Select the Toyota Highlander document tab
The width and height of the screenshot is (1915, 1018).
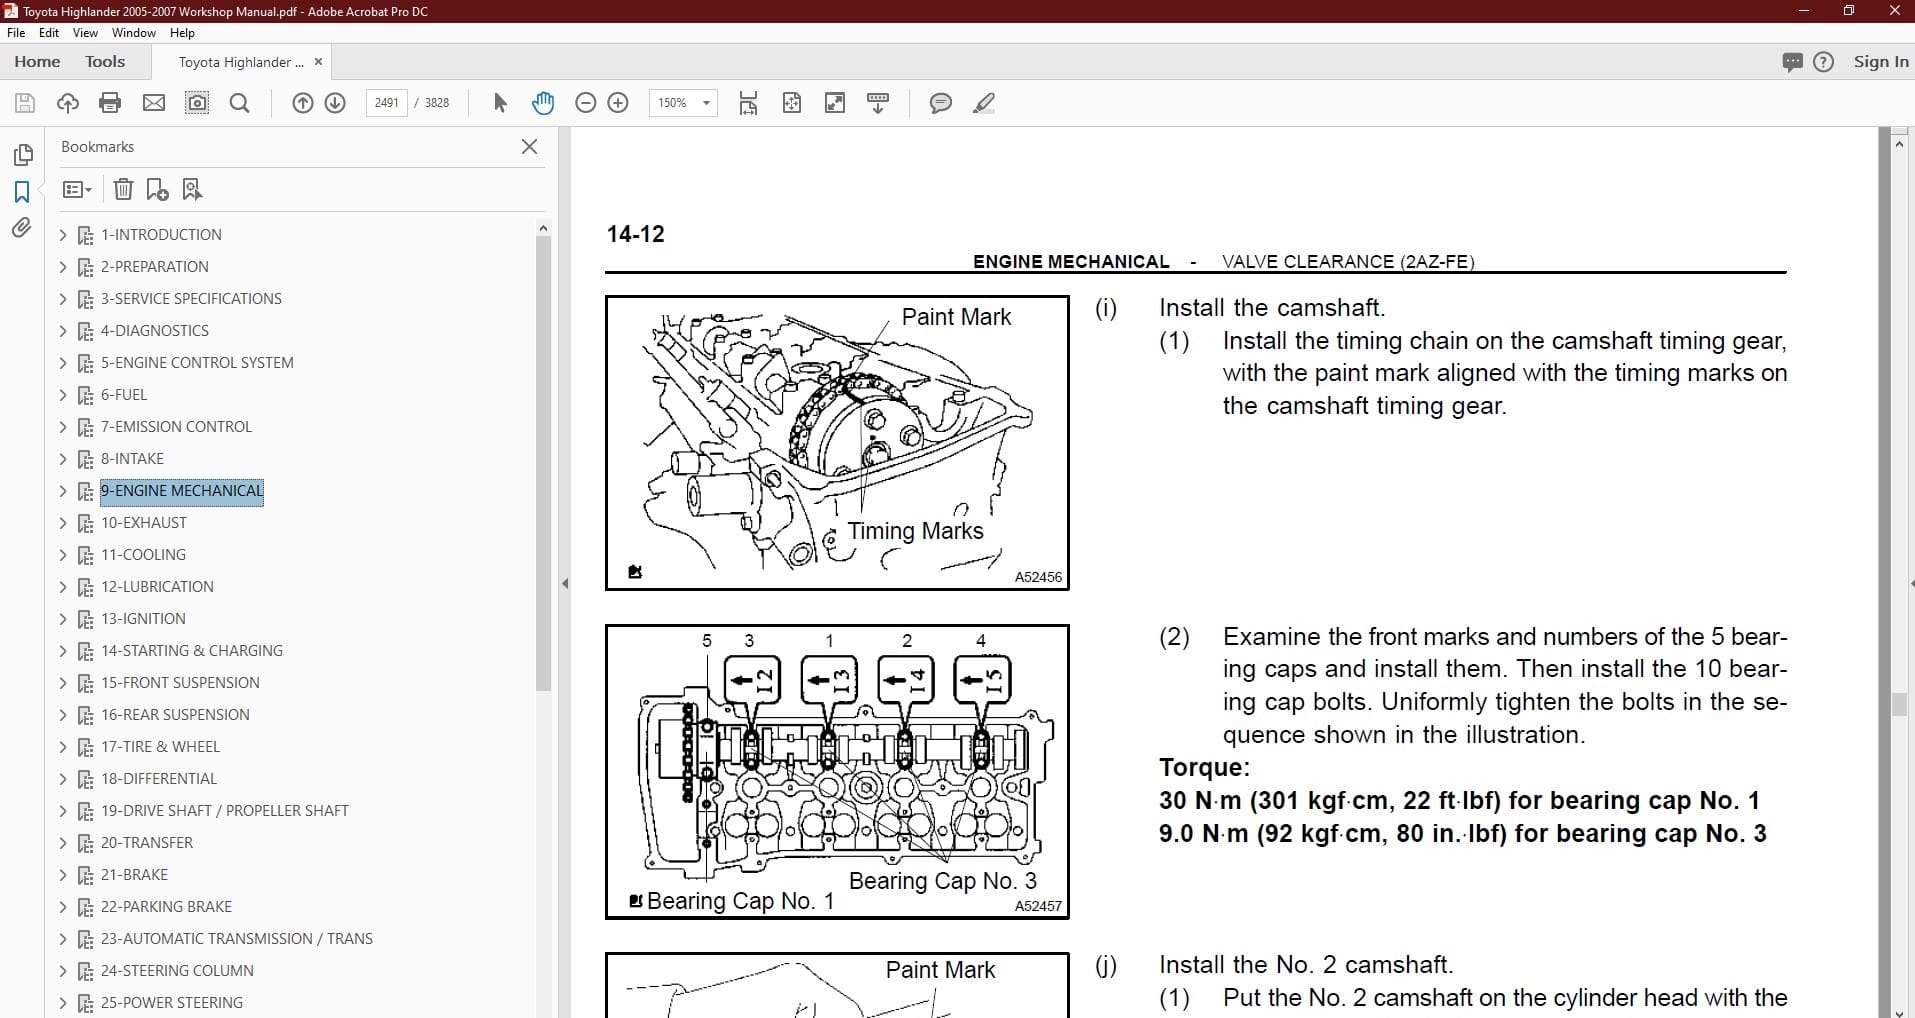241,62
